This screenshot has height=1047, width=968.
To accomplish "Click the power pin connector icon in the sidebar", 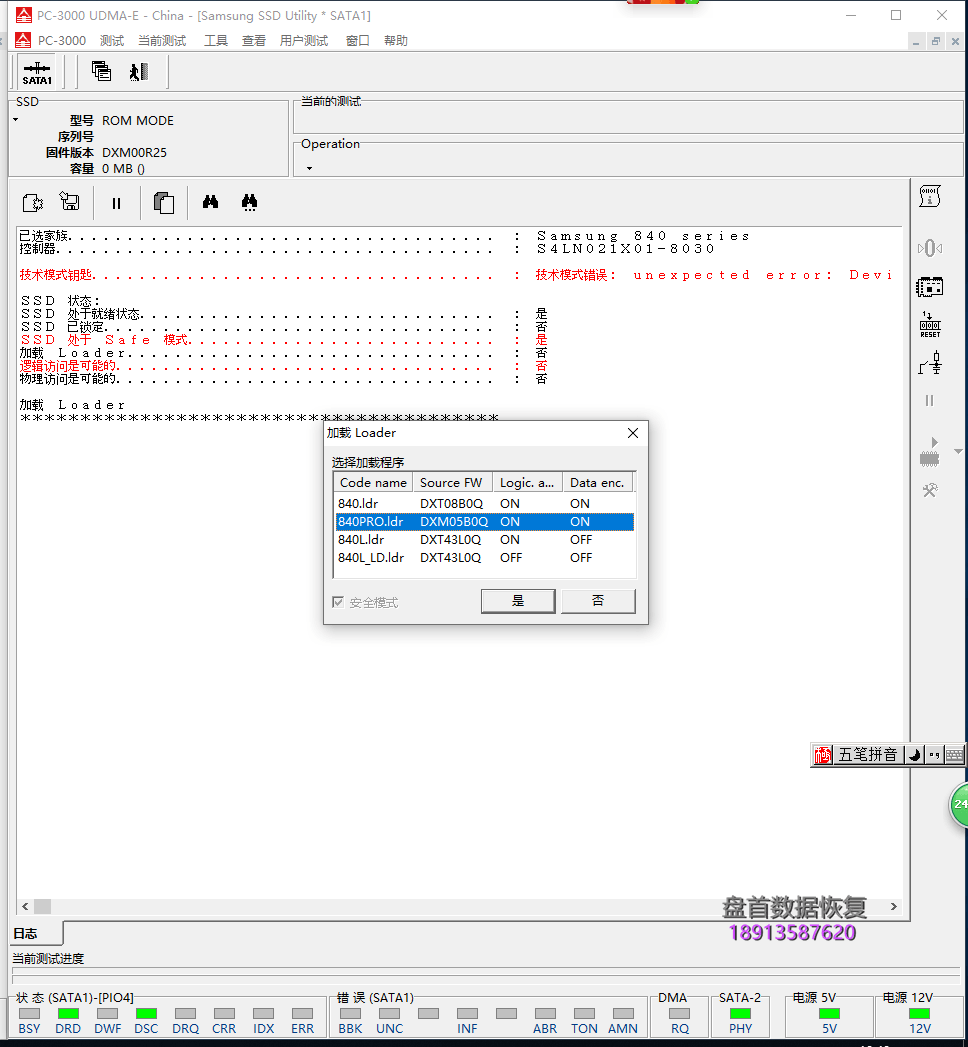I will pos(929,363).
